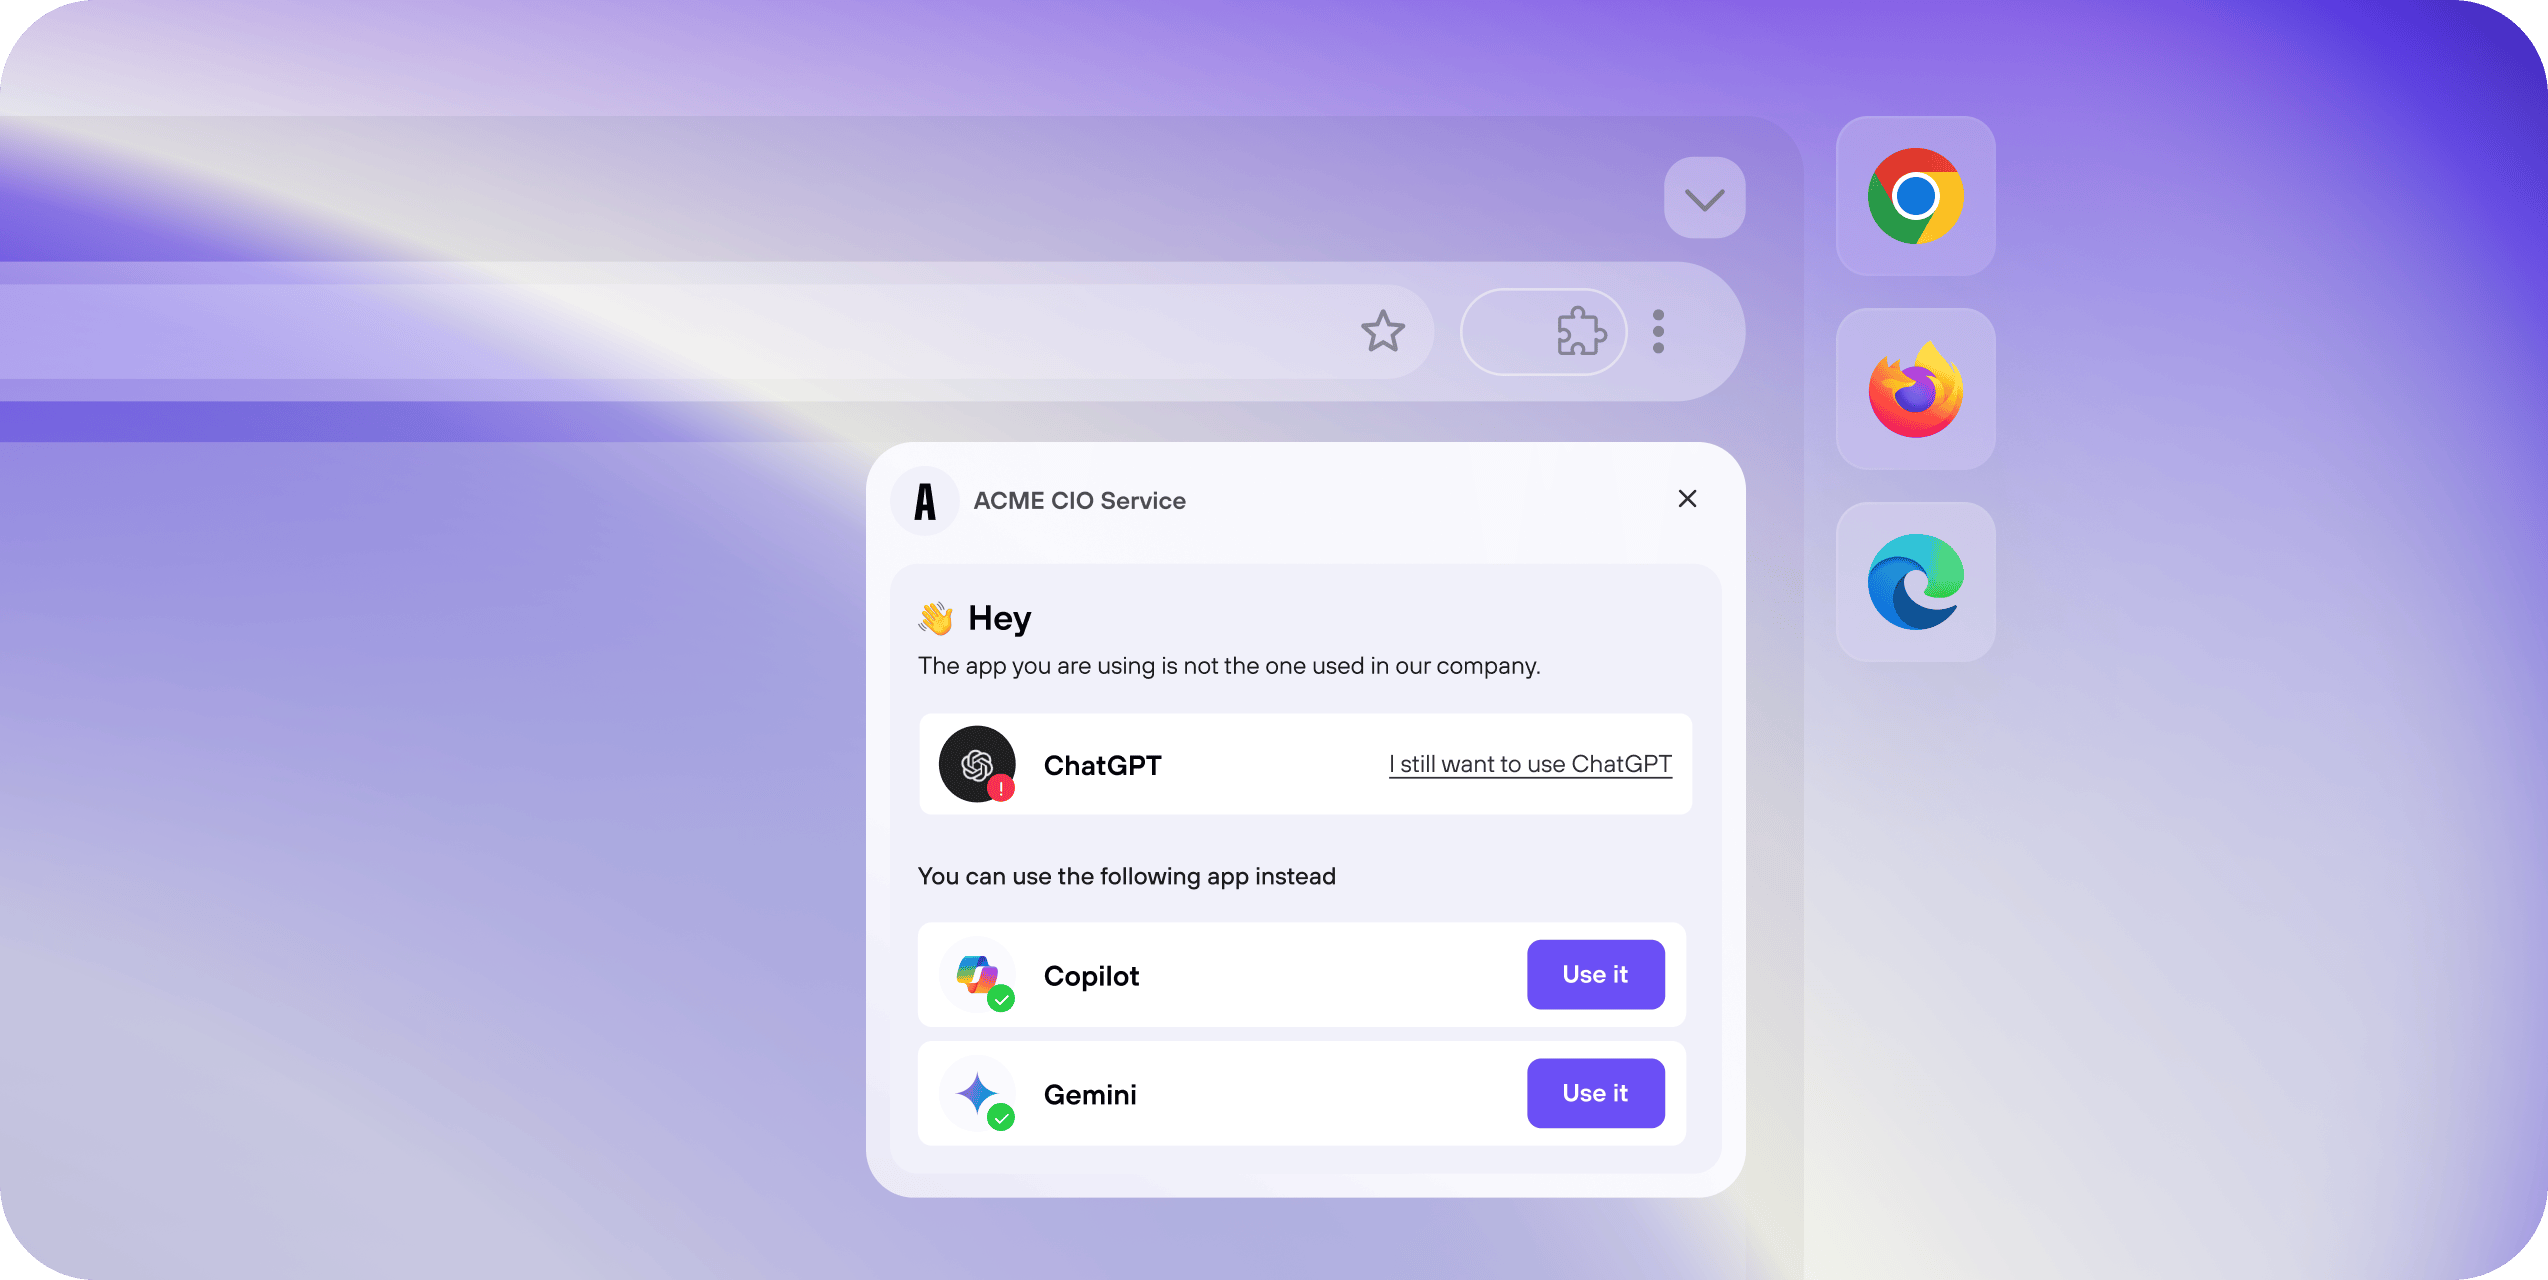Close the ACME CIO Service popup
This screenshot has width=2548, height=1280.
pyautogui.click(x=1686, y=500)
